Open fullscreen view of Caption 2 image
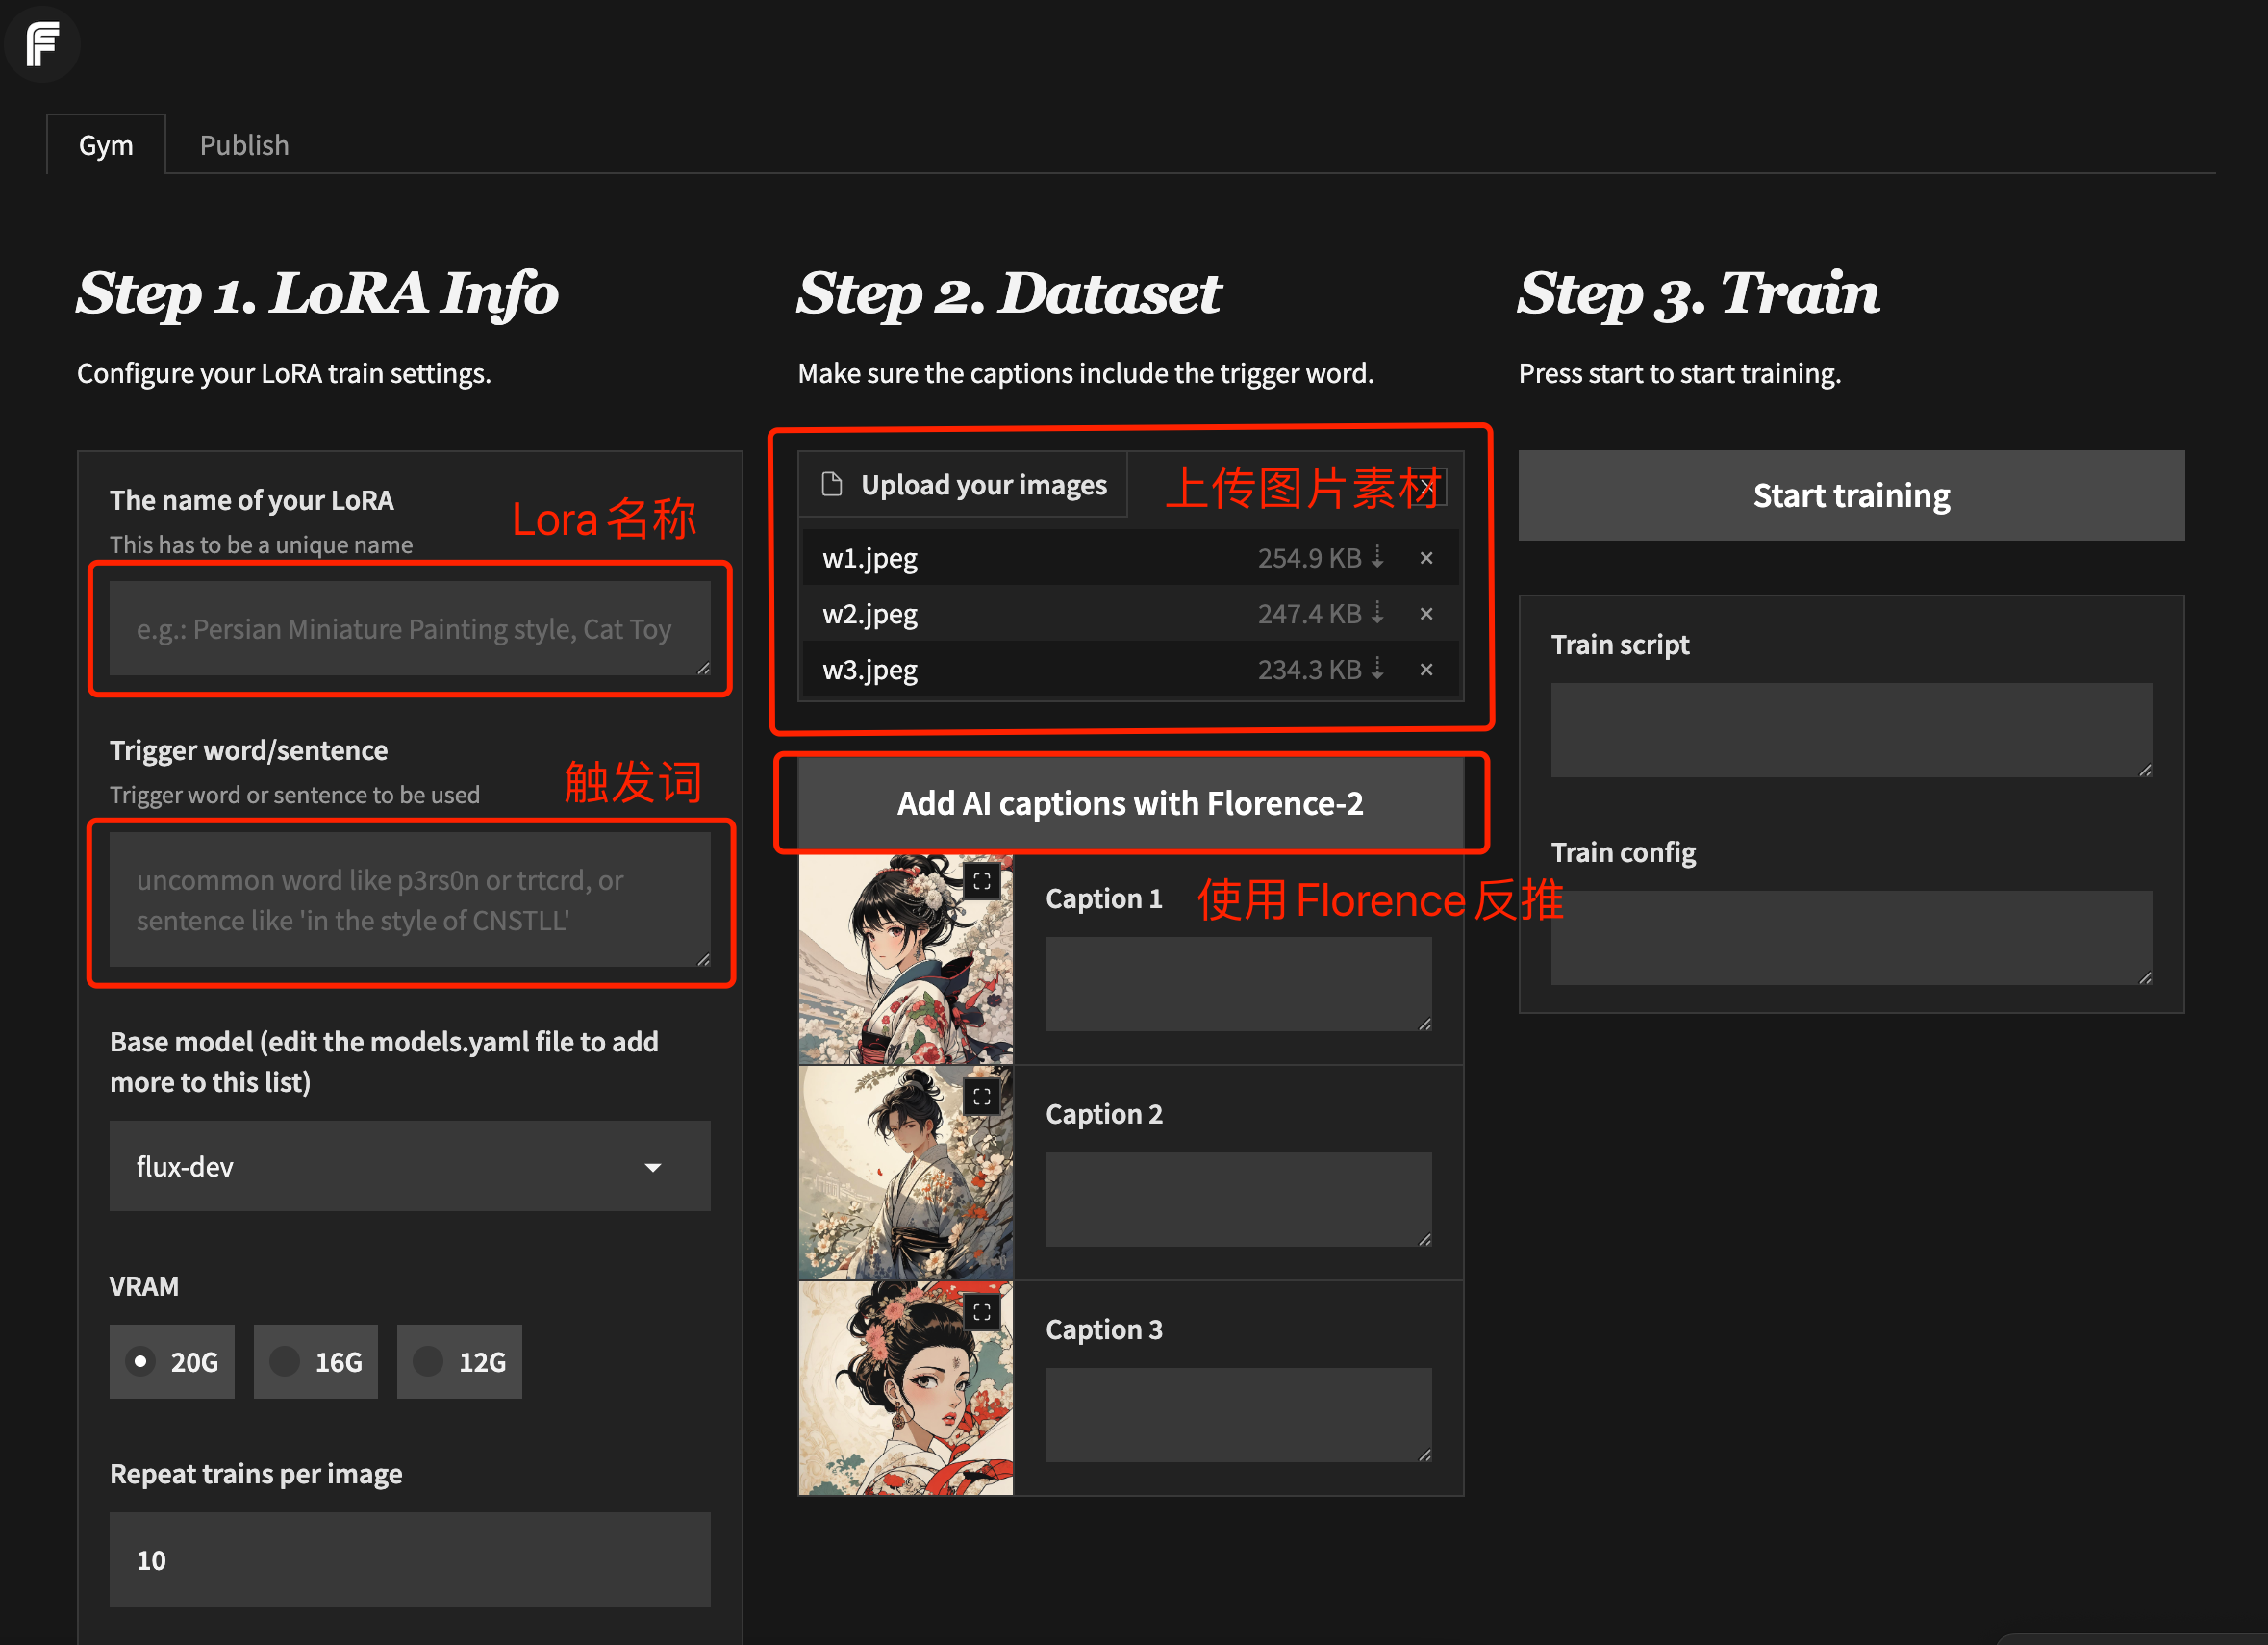 click(x=982, y=1097)
